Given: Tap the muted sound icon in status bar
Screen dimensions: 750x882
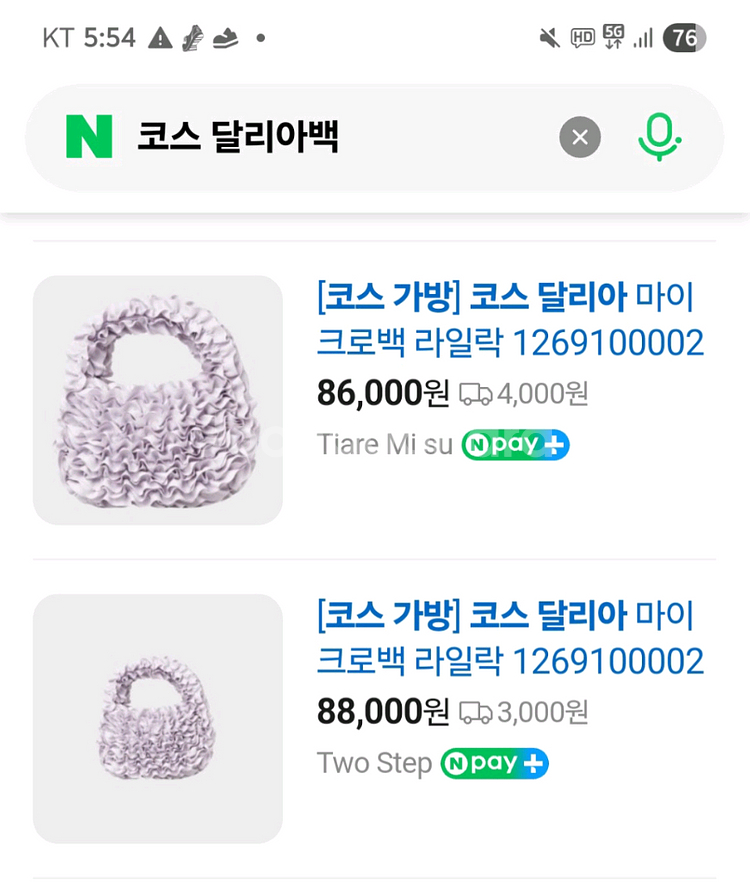Looking at the screenshot, I should (x=549, y=38).
